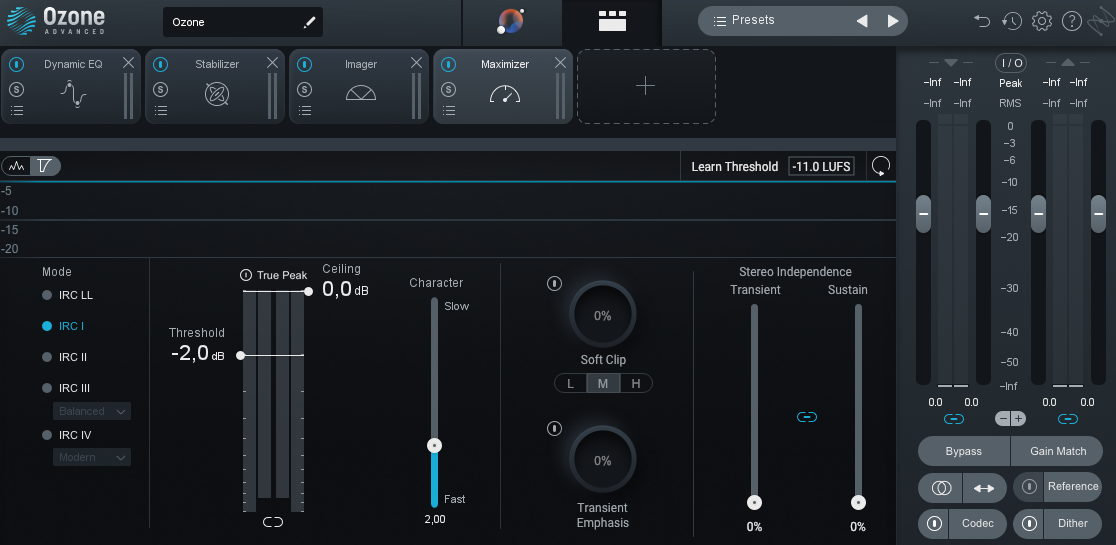Image resolution: width=1116 pixels, height=545 pixels.
Task: Open the module chain view icon
Action: pyautogui.click(x=611, y=21)
